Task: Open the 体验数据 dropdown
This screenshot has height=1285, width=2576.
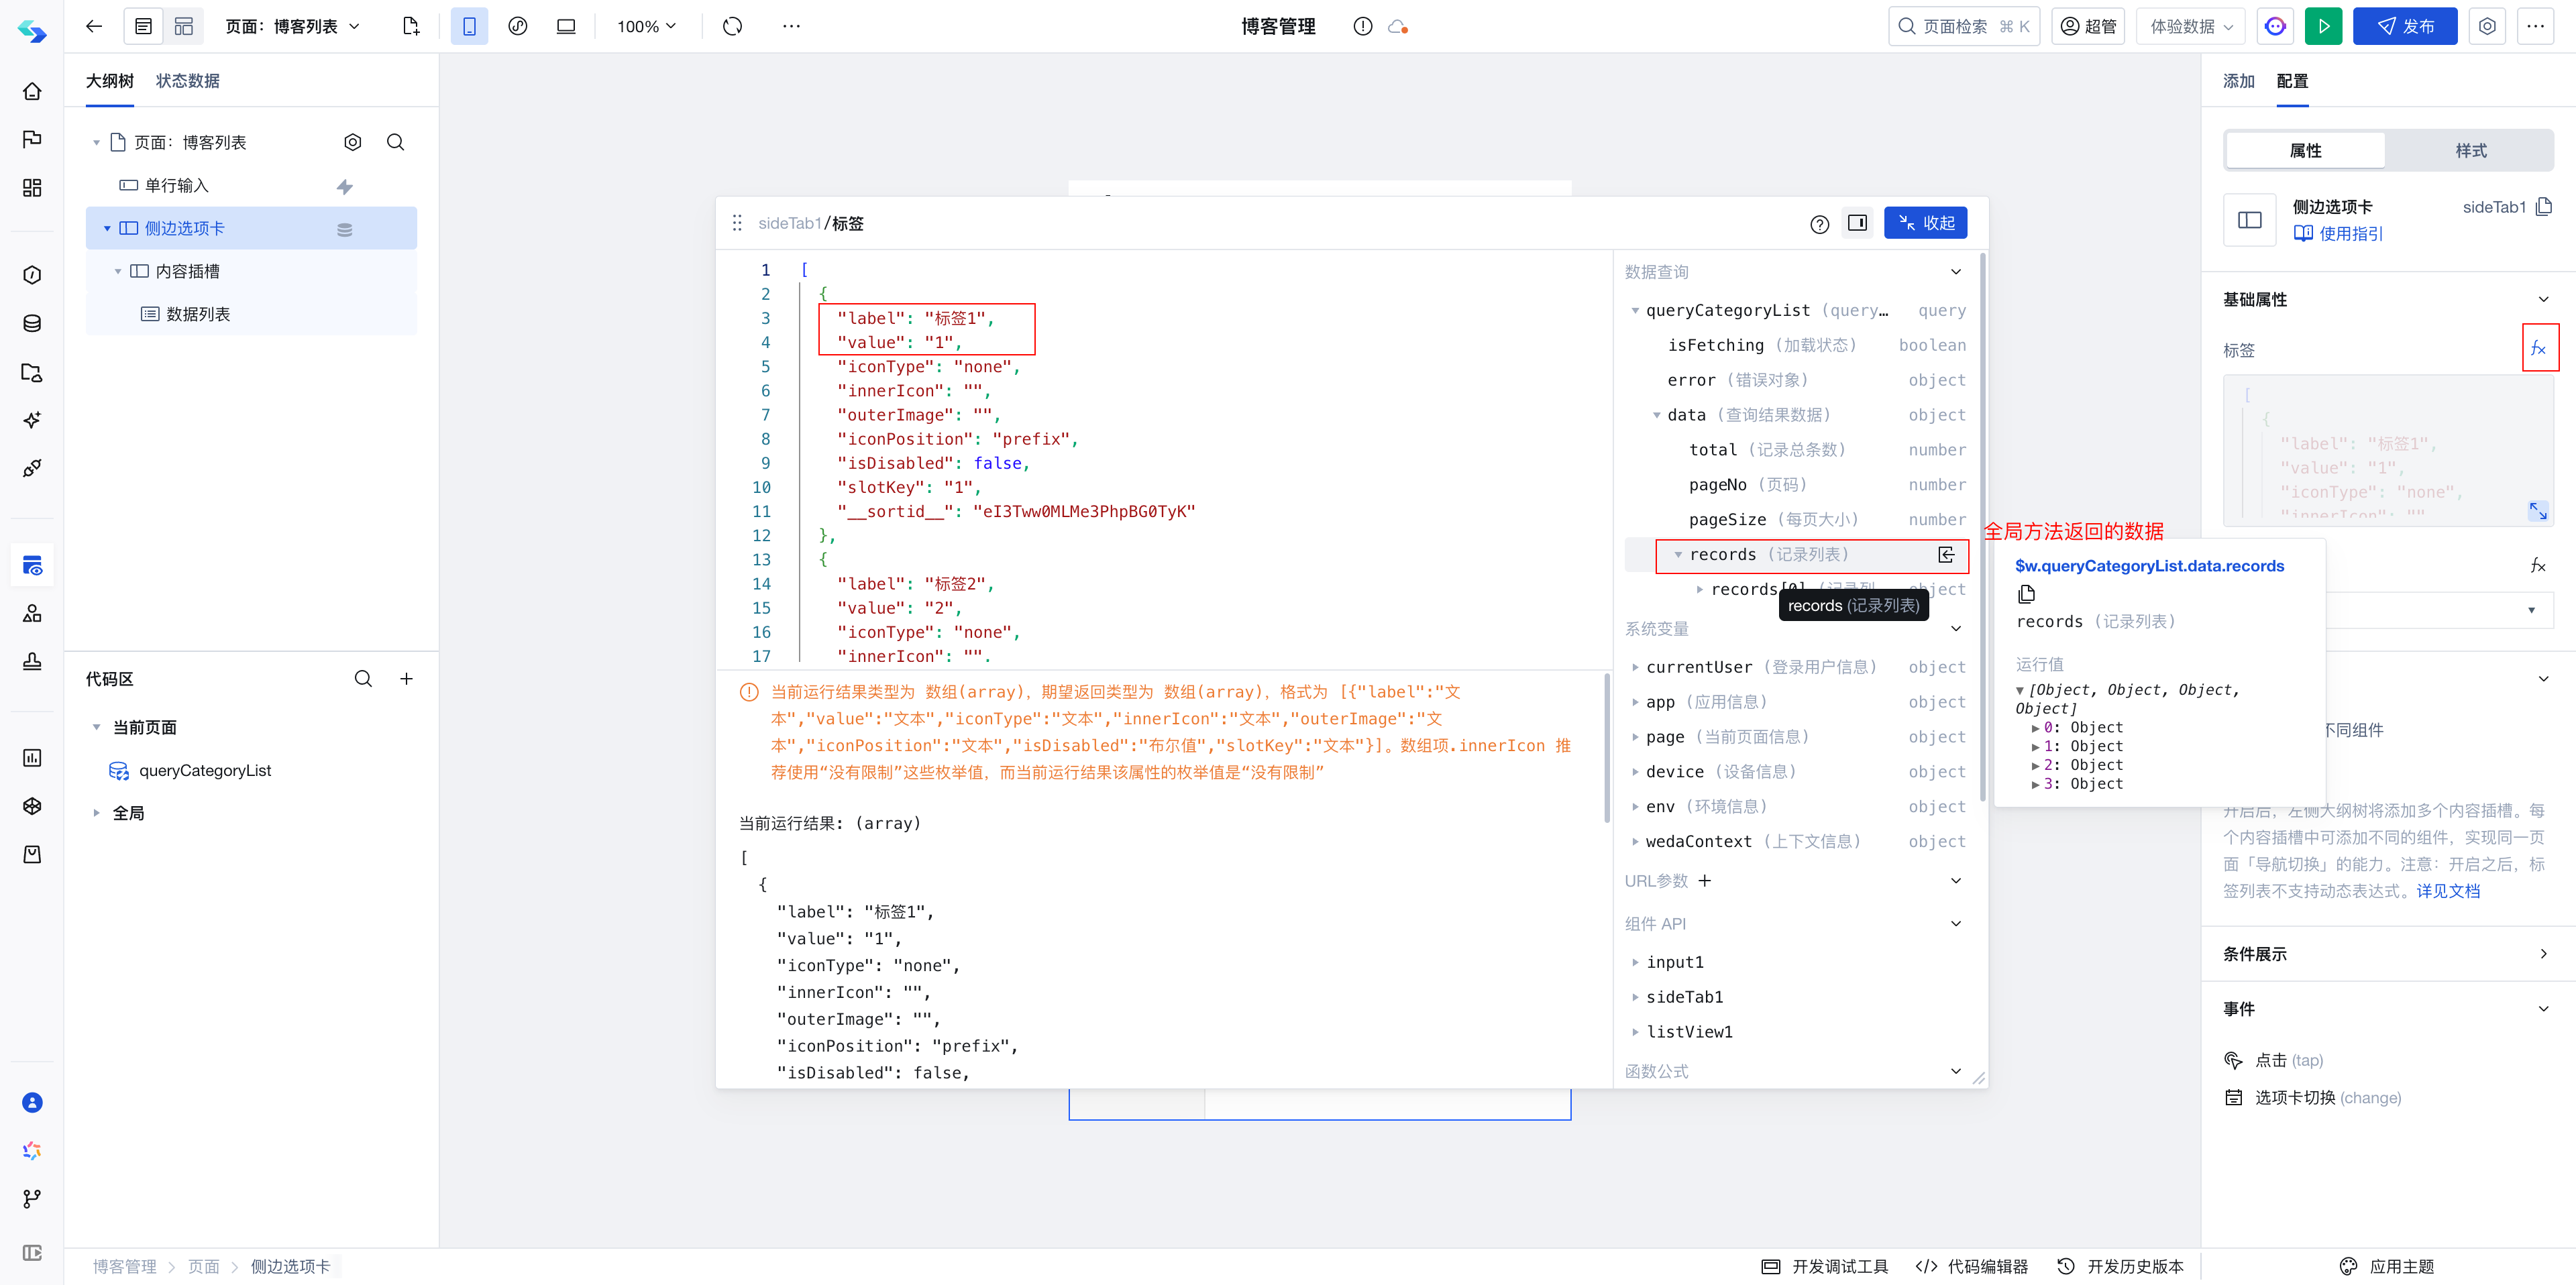Action: coord(2190,27)
